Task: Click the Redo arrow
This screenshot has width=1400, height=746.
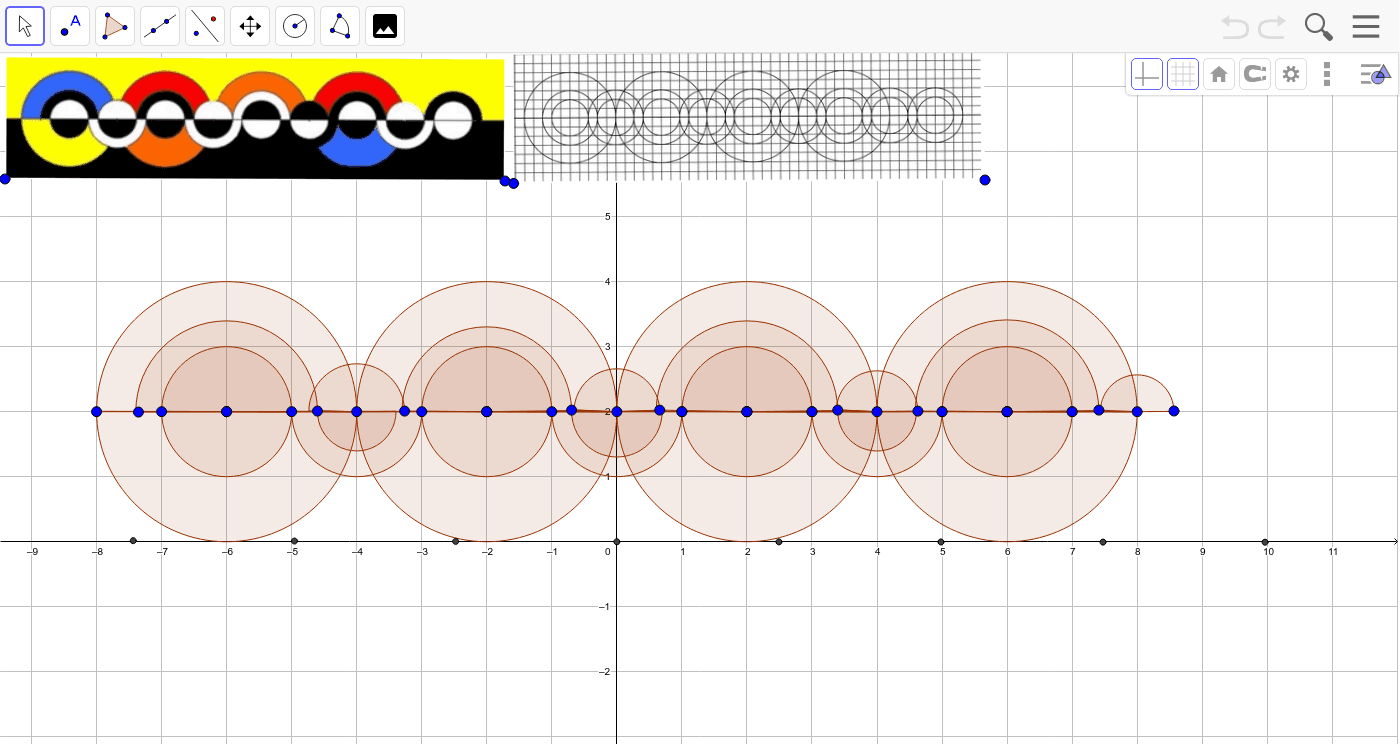Action: pos(1272,27)
